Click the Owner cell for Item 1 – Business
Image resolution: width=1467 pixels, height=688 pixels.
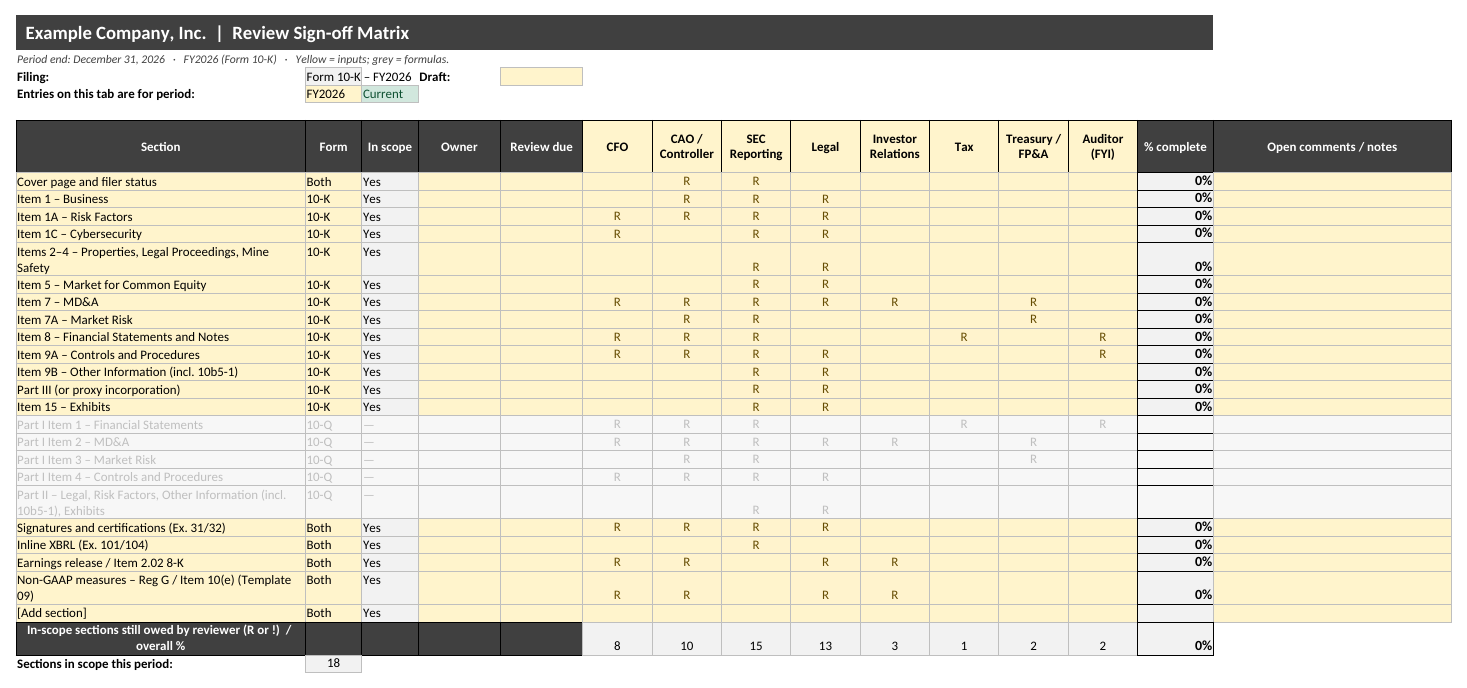(459, 199)
